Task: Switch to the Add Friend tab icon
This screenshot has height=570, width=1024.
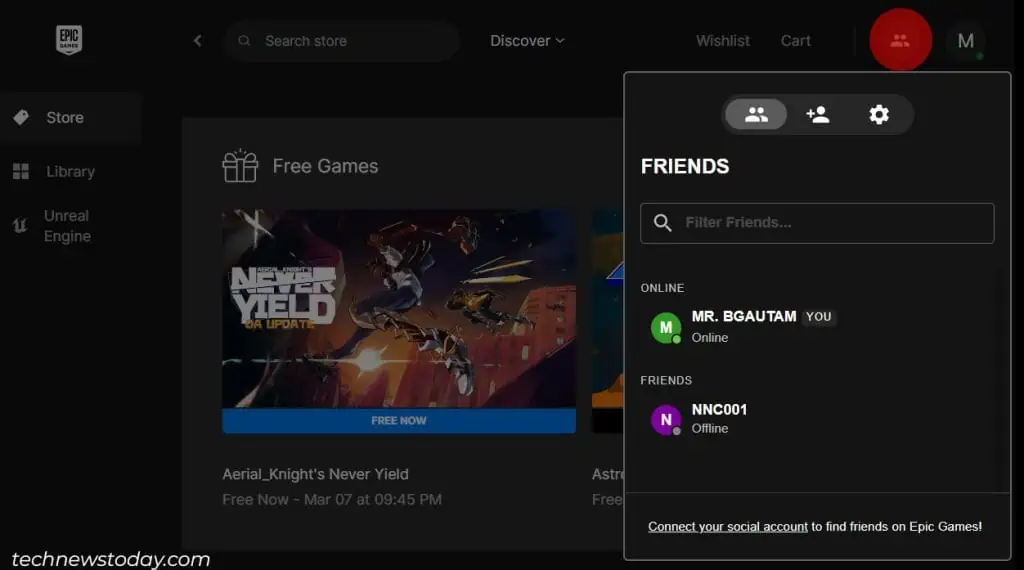Action: 818,114
